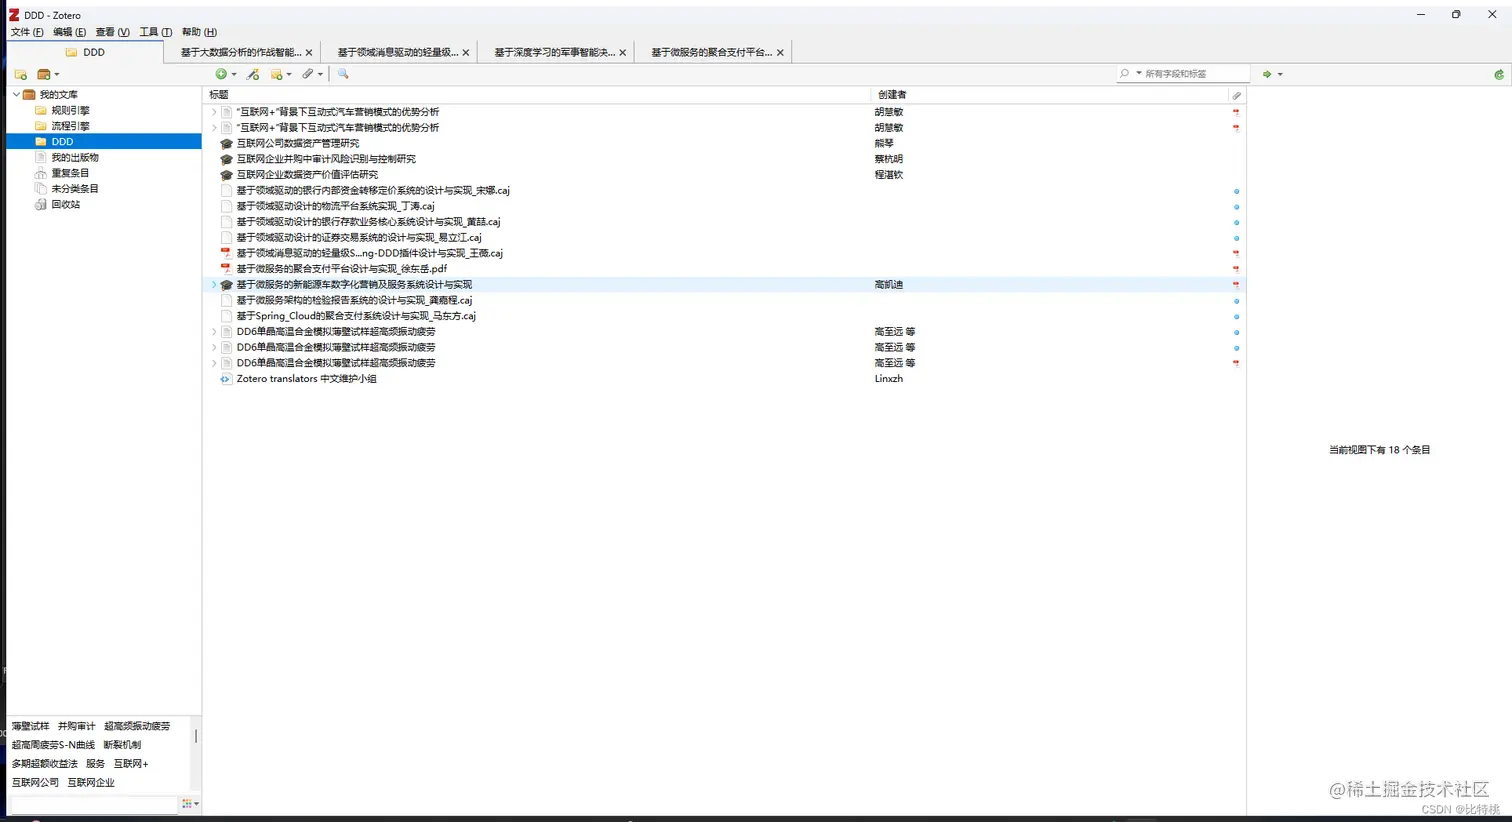Click Add Item by Identifier wand icon
The image size is (1512, 822).
pyautogui.click(x=253, y=74)
